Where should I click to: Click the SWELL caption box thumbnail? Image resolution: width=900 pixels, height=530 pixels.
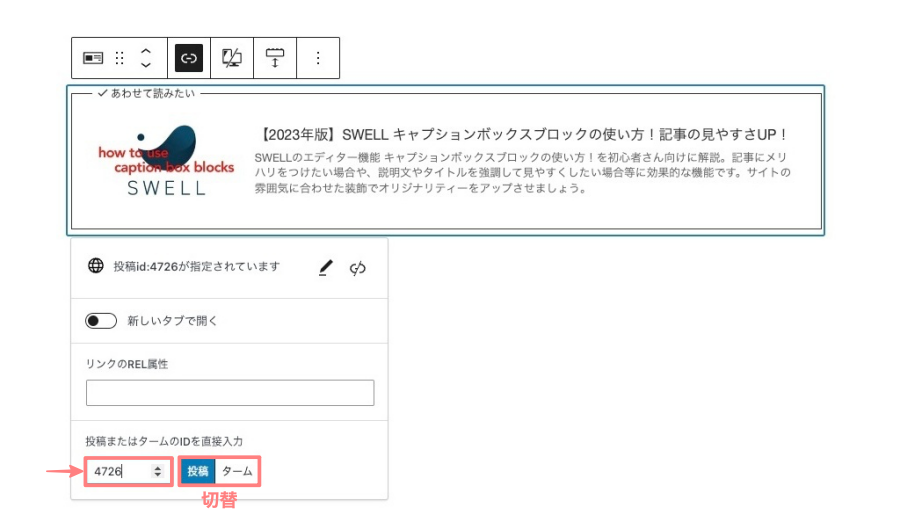(164, 160)
